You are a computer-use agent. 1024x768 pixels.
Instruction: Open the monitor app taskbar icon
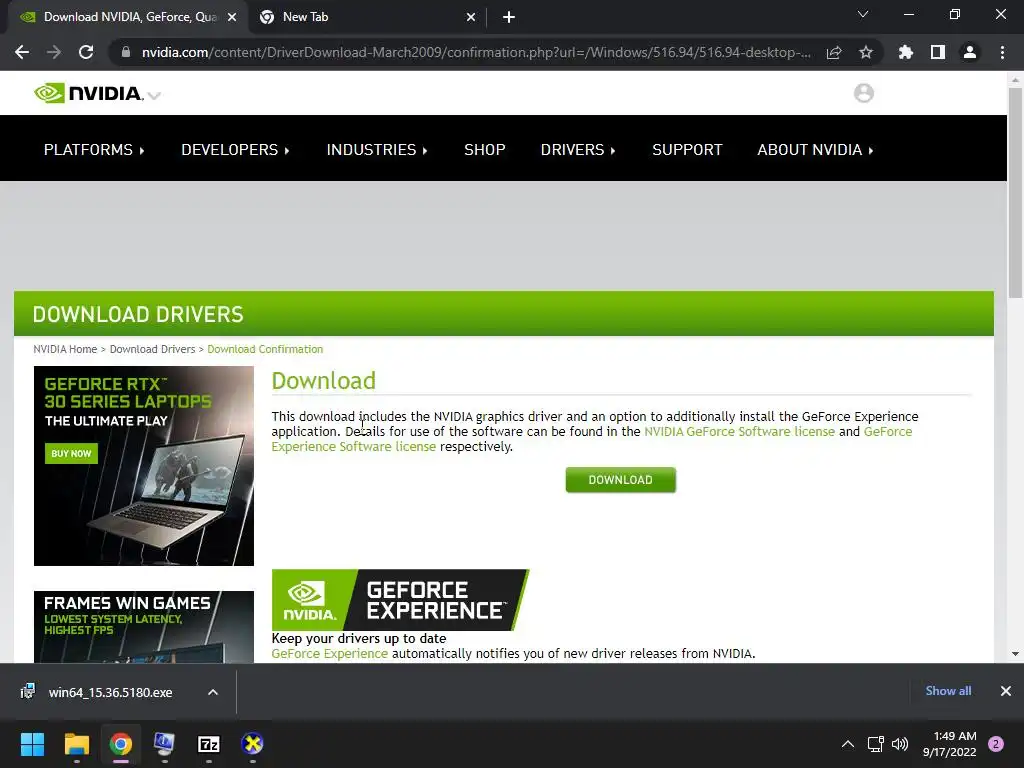[x=164, y=744]
